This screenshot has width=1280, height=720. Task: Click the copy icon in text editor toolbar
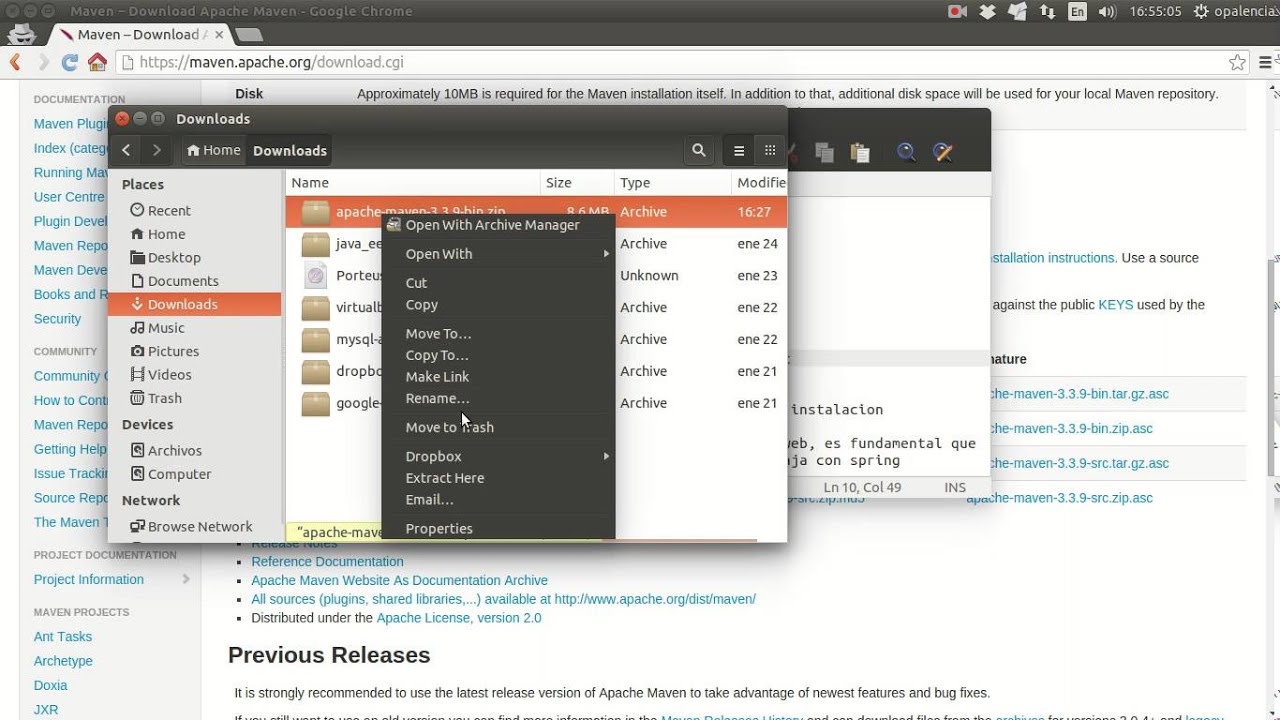824,152
